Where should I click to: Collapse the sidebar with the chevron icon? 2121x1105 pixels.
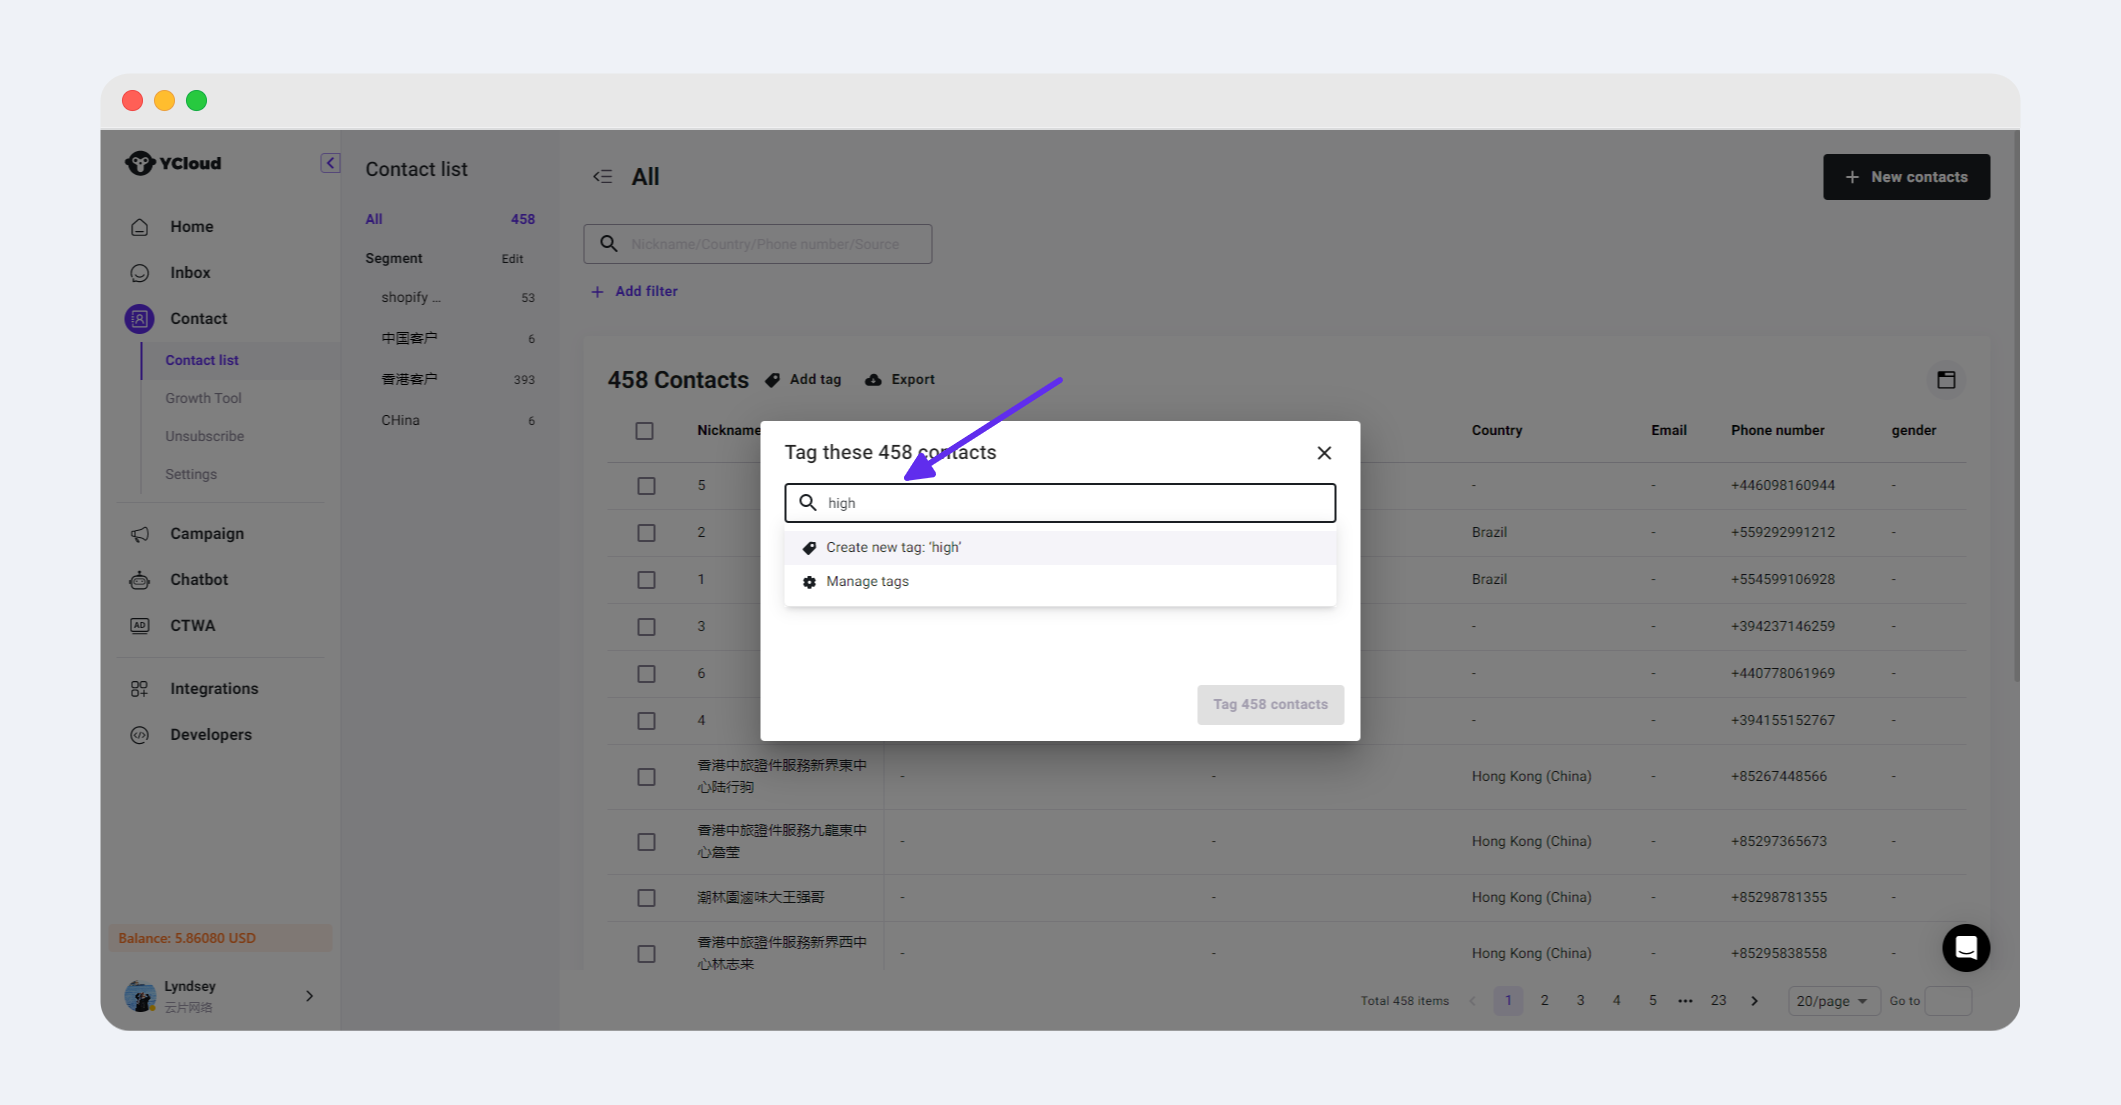[x=330, y=163]
